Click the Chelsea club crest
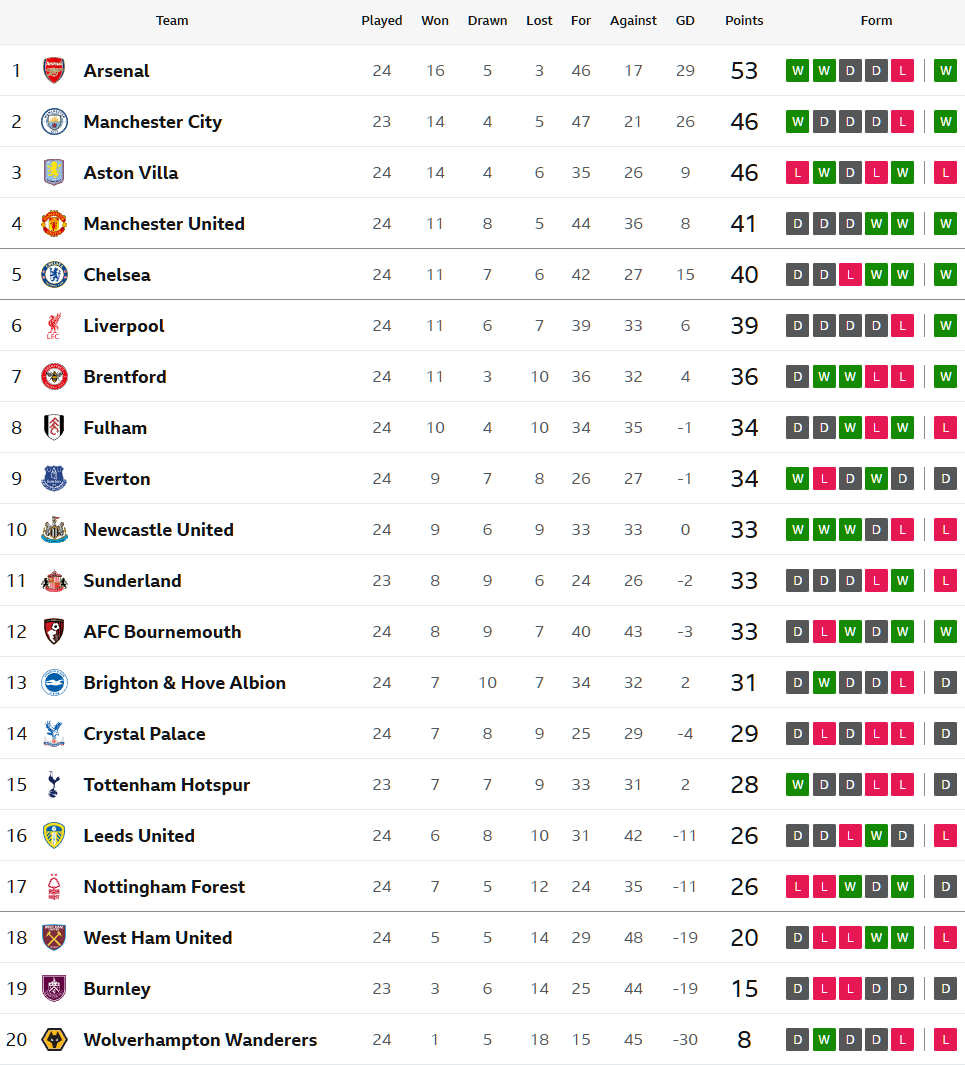The height and width of the screenshot is (1065, 965). point(54,275)
